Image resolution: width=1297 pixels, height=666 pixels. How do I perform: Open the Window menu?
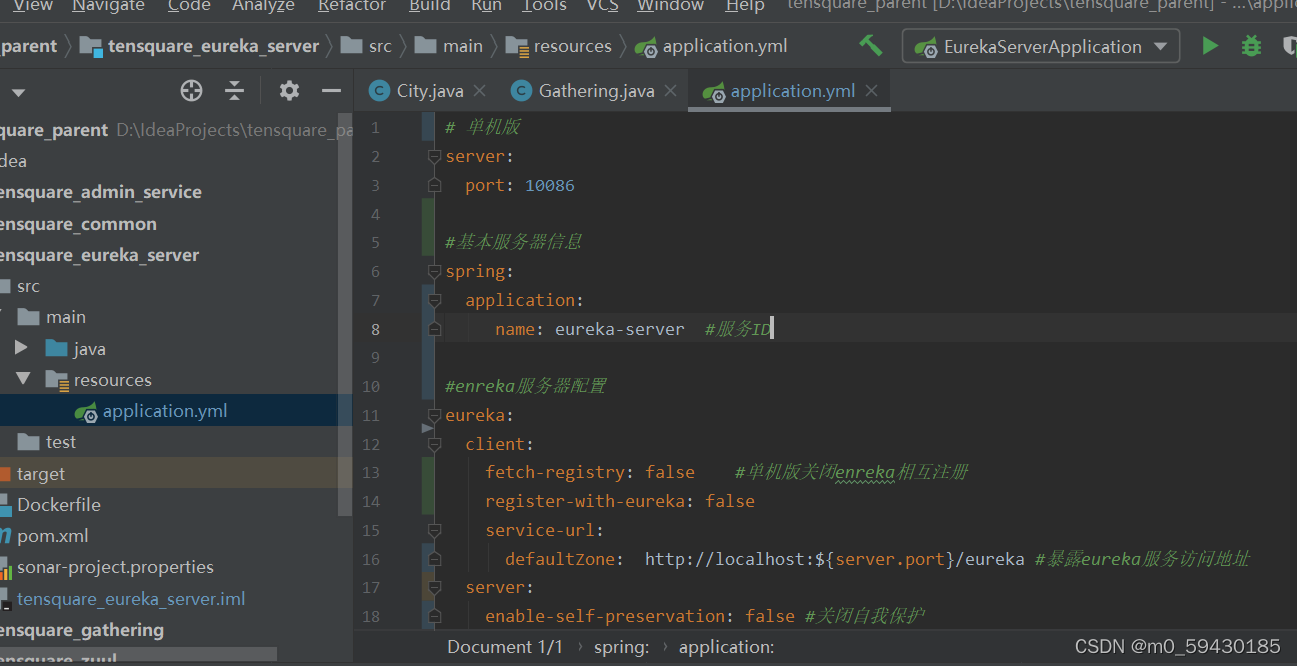[x=670, y=6]
